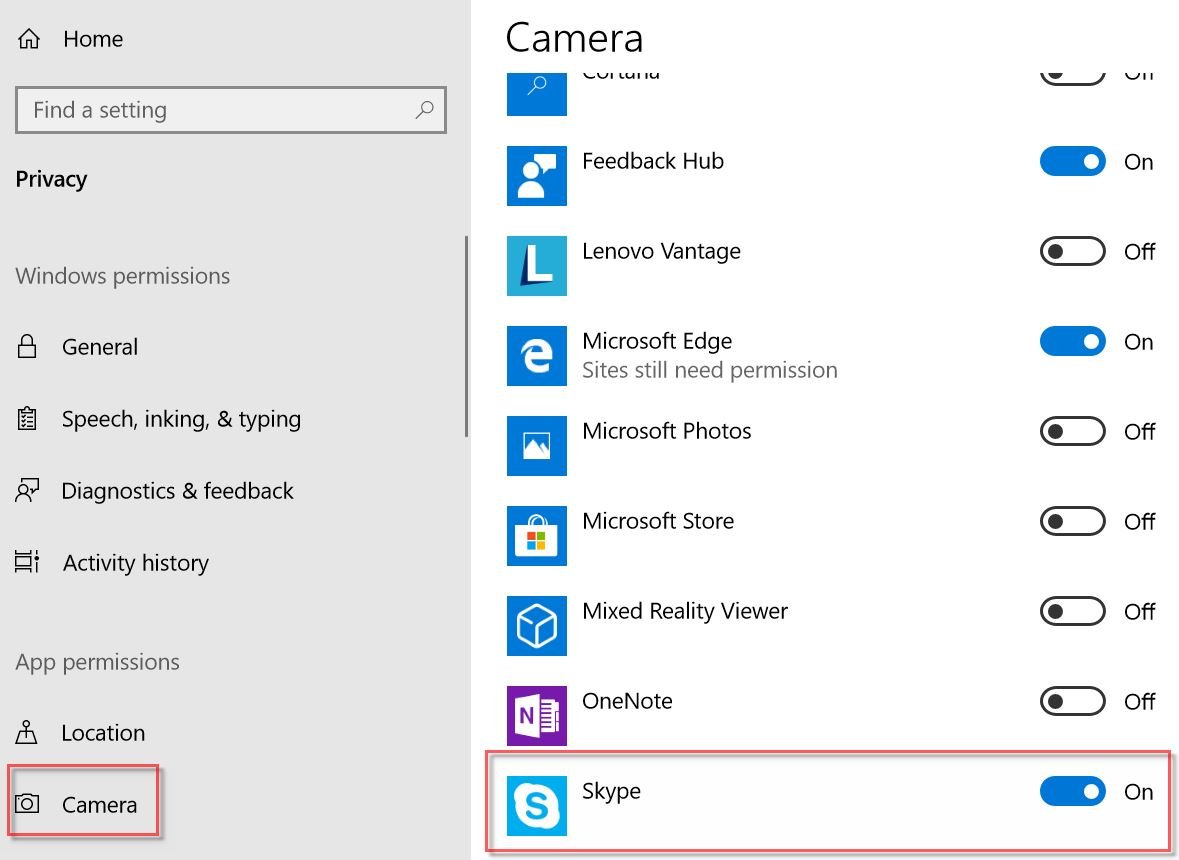Image resolution: width=1179 pixels, height=860 pixels.
Task: Enable camera access for Microsoft Store
Action: 1072,521
